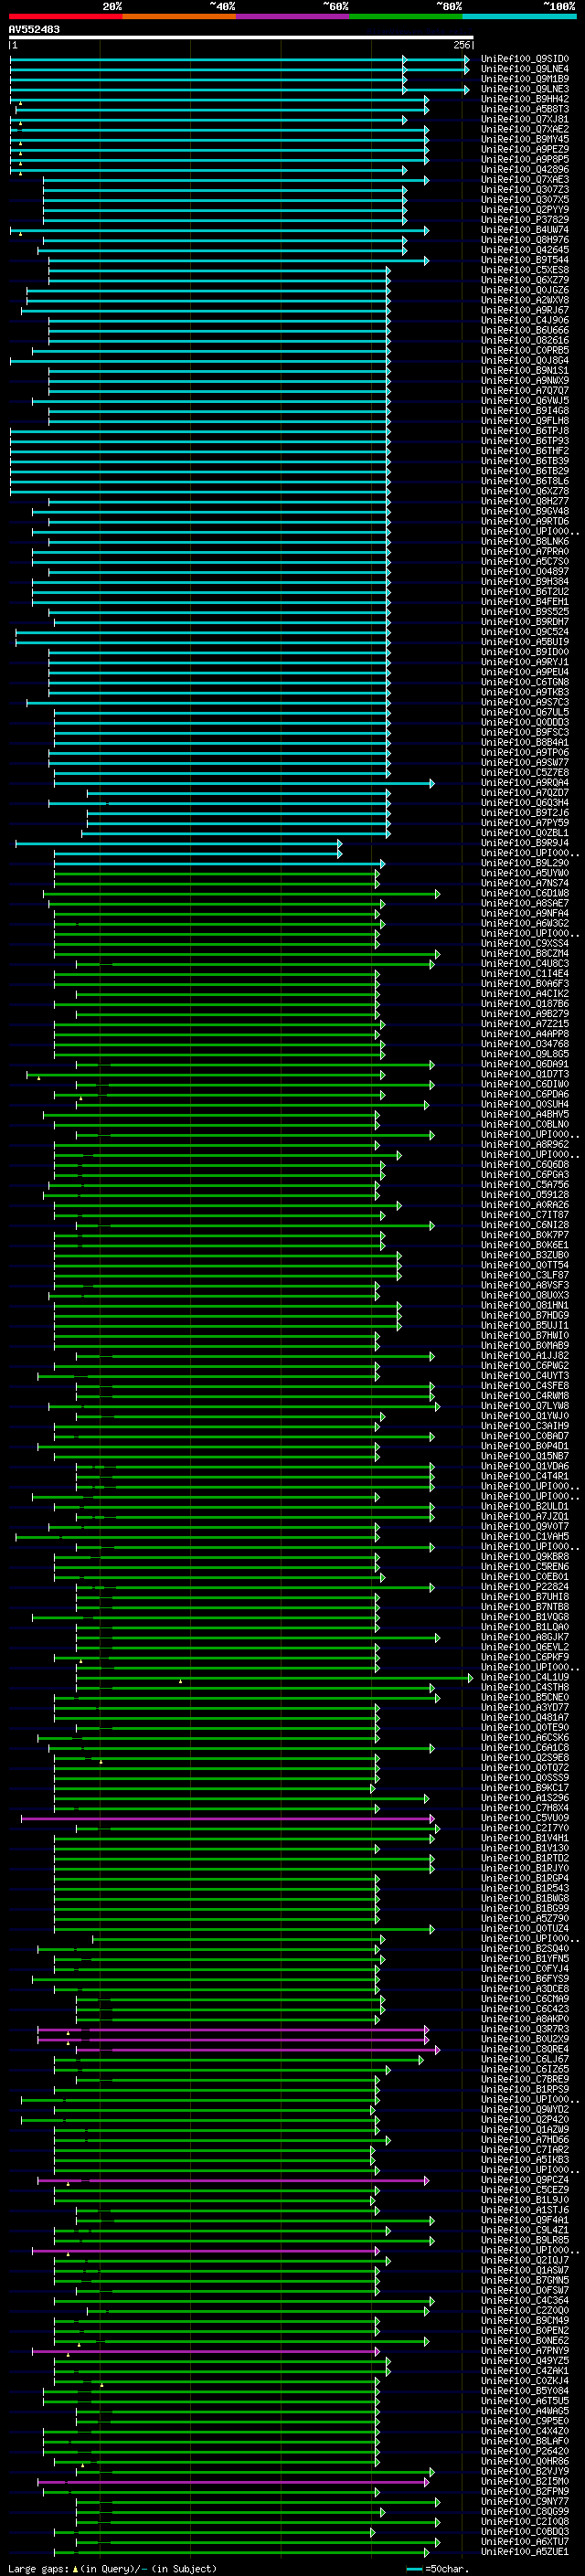Image resolution: width=585 pixels, height=2576 pixels.
Task: Open hit UniRef100_Q9LNE3
Action: [525, 89]
